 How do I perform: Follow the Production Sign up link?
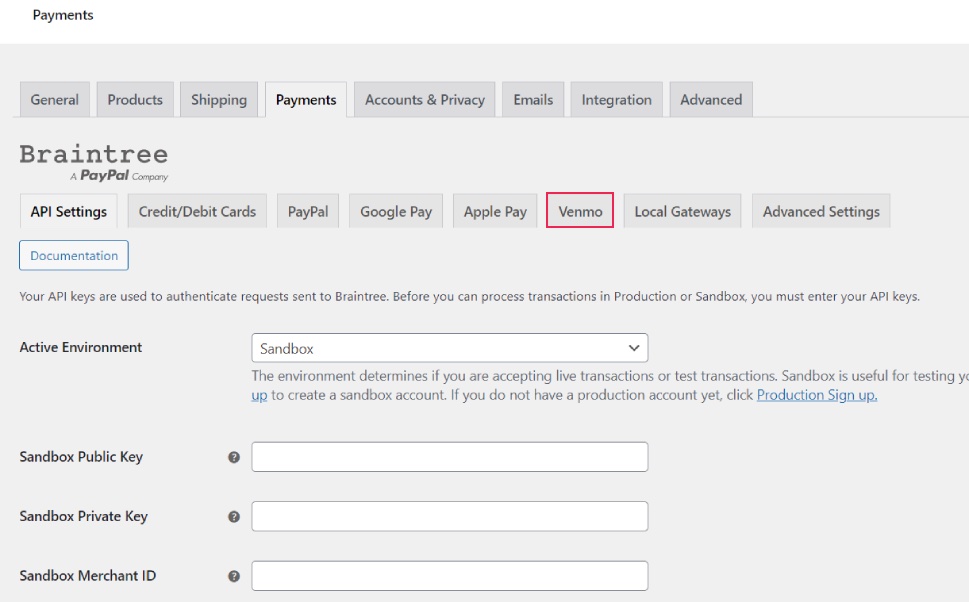(x=817, y=395)
